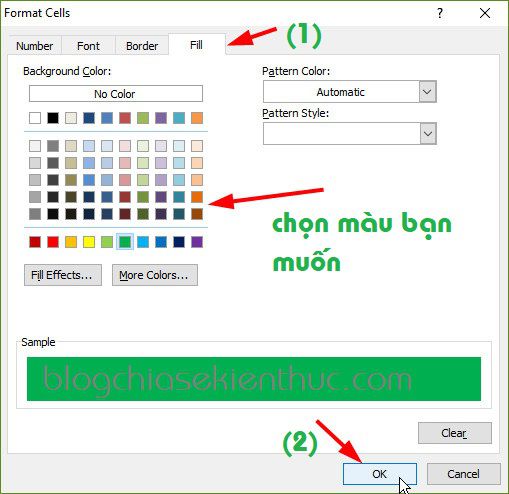The image size is (509, 494).
Task: Go to the Border tab
Action: (x=142, y=46)
